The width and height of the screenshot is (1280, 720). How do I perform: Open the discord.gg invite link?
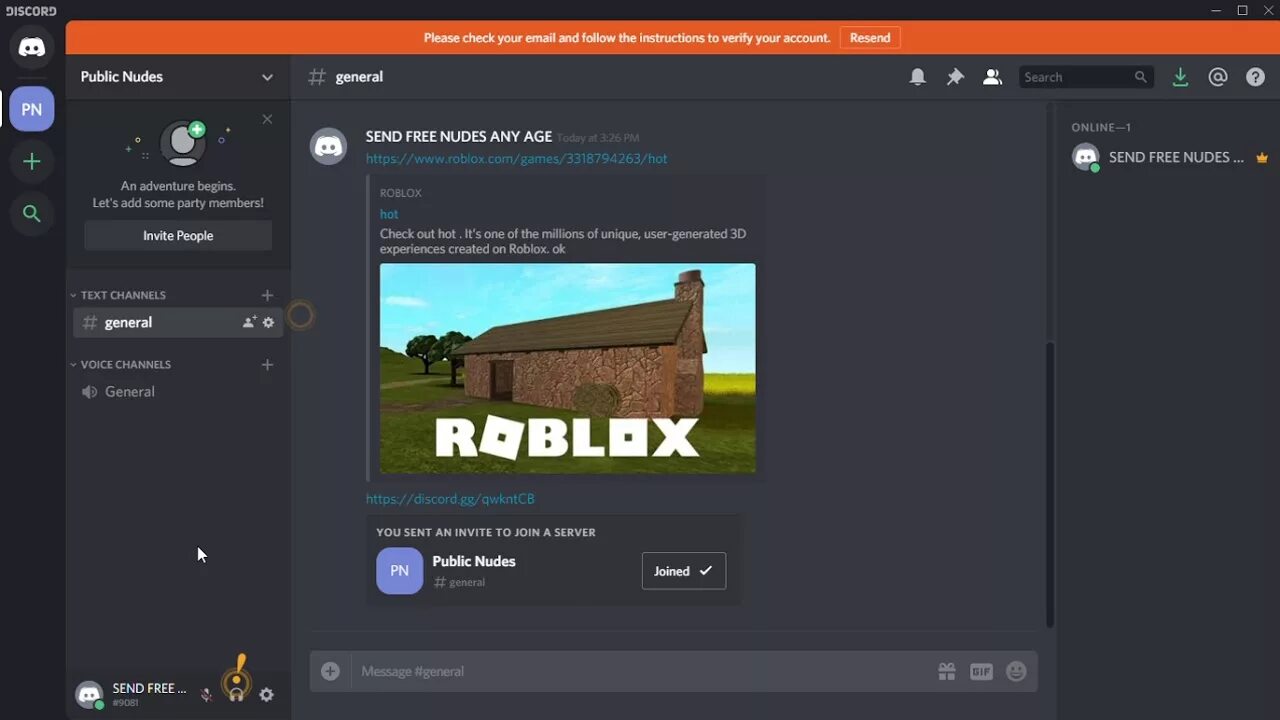point(450,498)
